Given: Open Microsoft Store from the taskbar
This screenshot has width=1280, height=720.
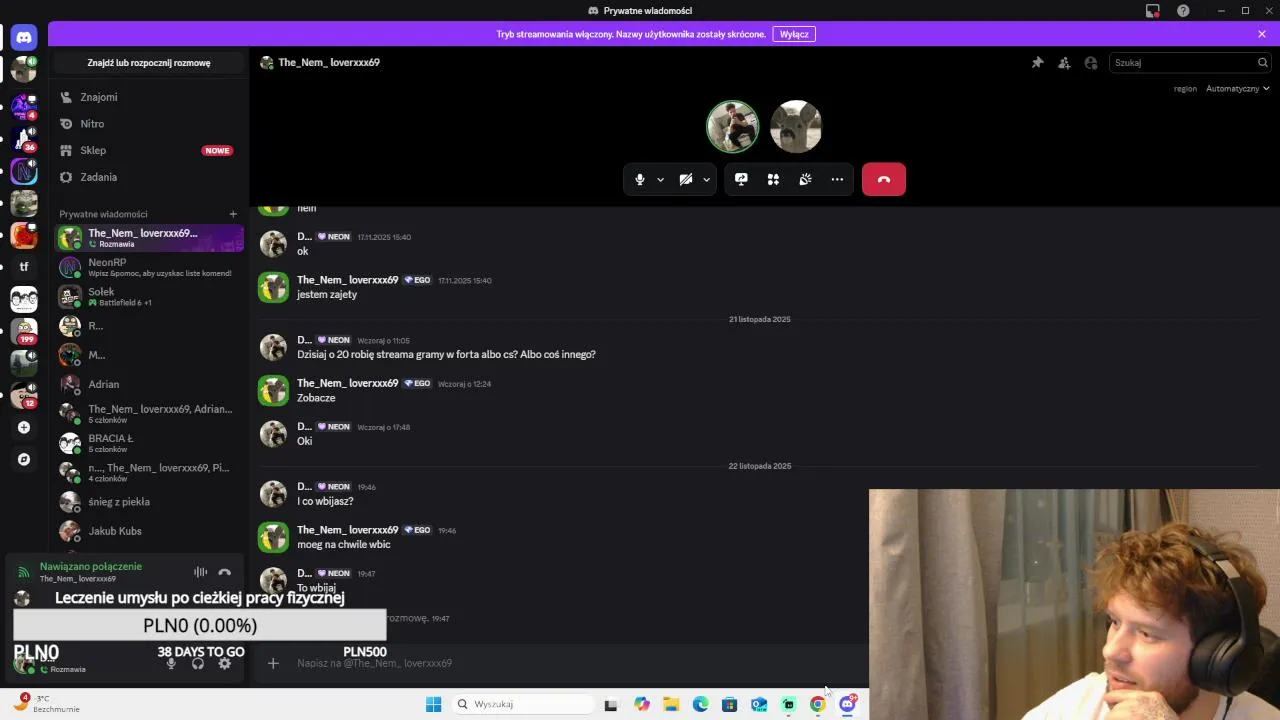Looking at the screenshot, I should pyautogui.click(x=730, y=704).
